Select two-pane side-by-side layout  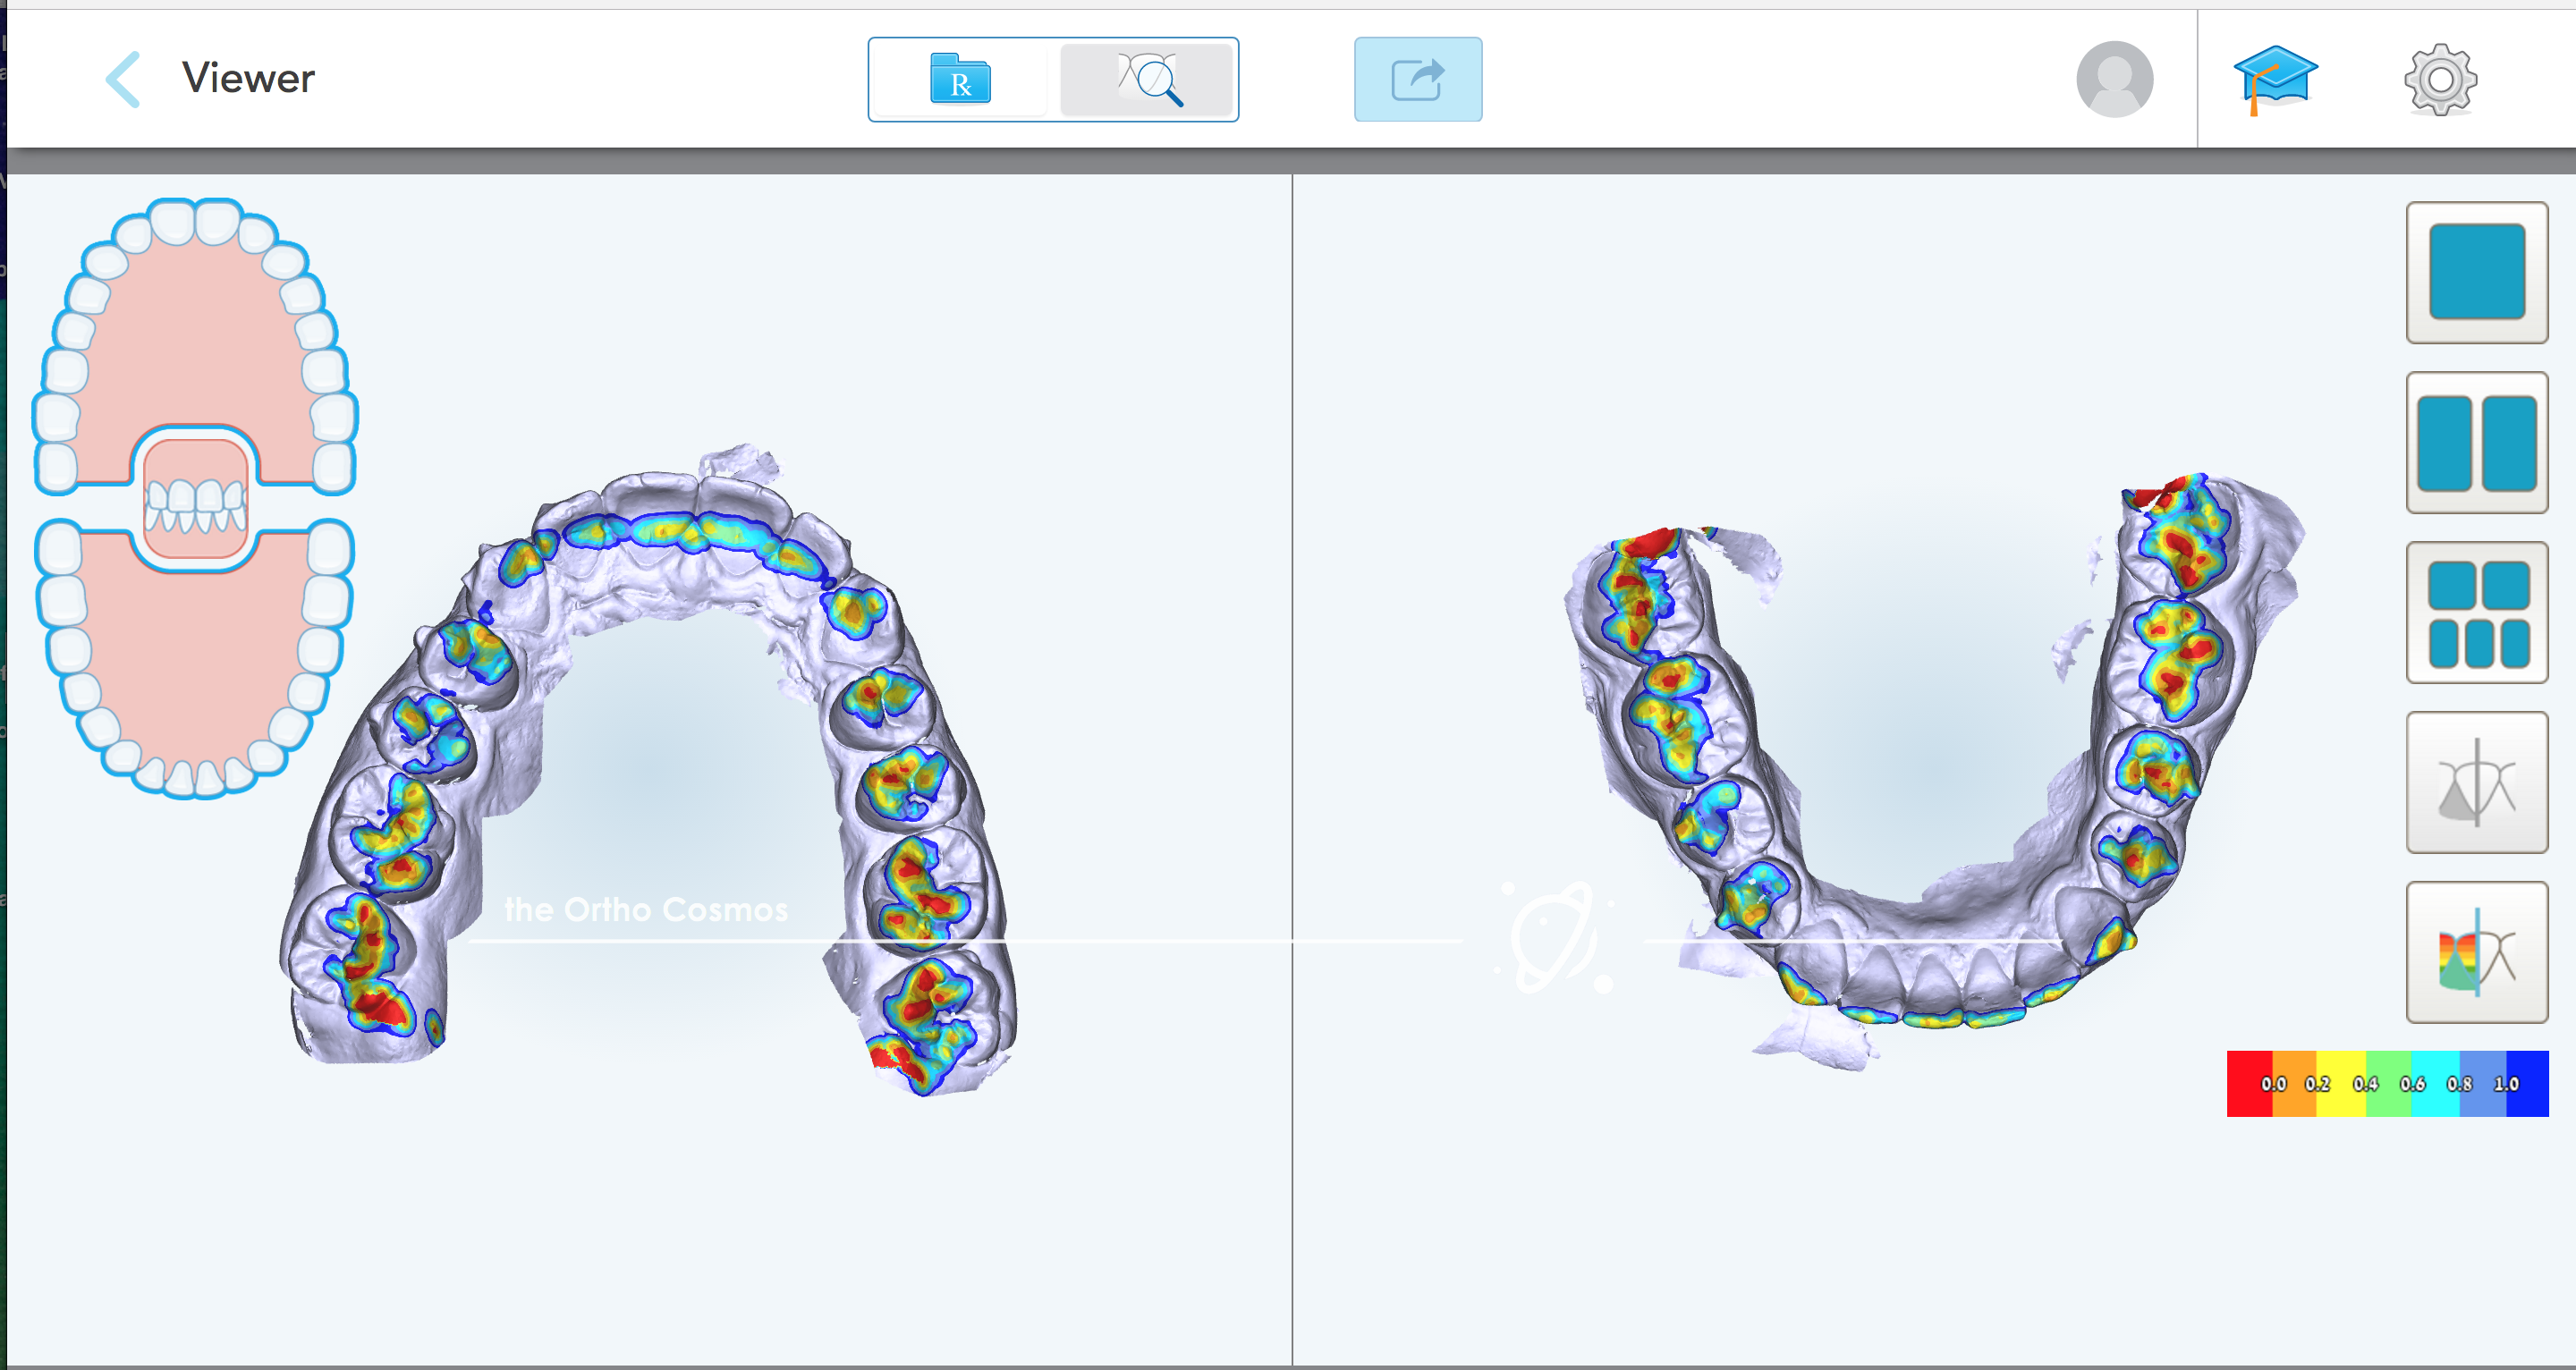[2476, 442]
